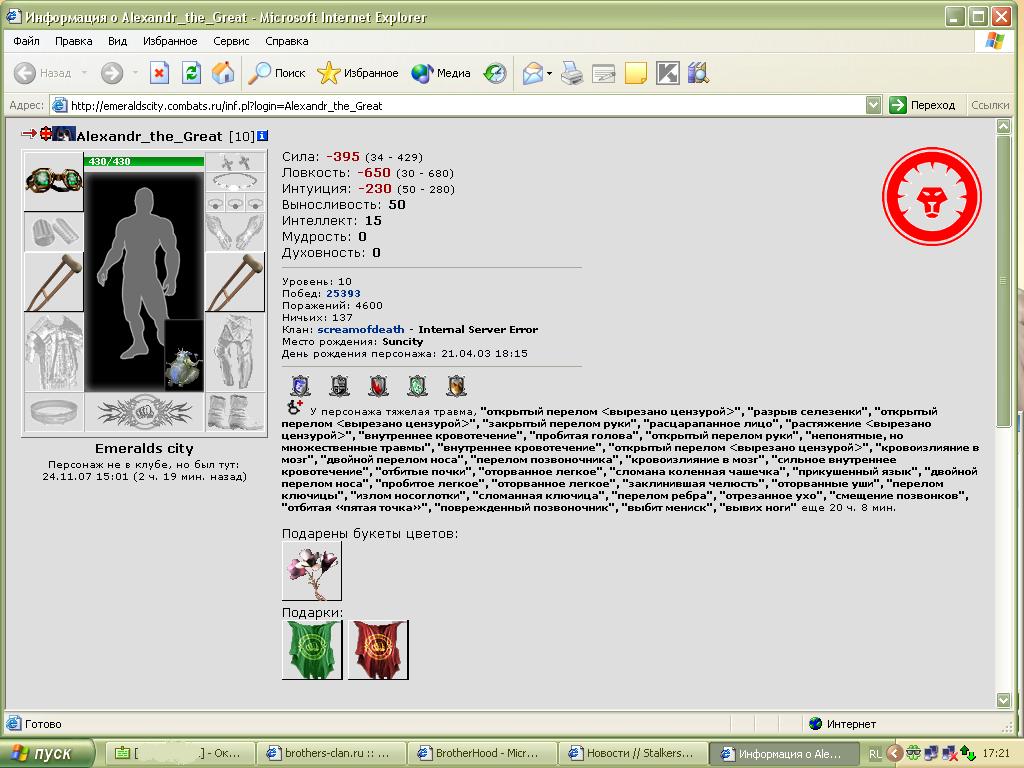Open the address bar URL dropdown
The image size is (1024, 768).
(x=873, y=105)
